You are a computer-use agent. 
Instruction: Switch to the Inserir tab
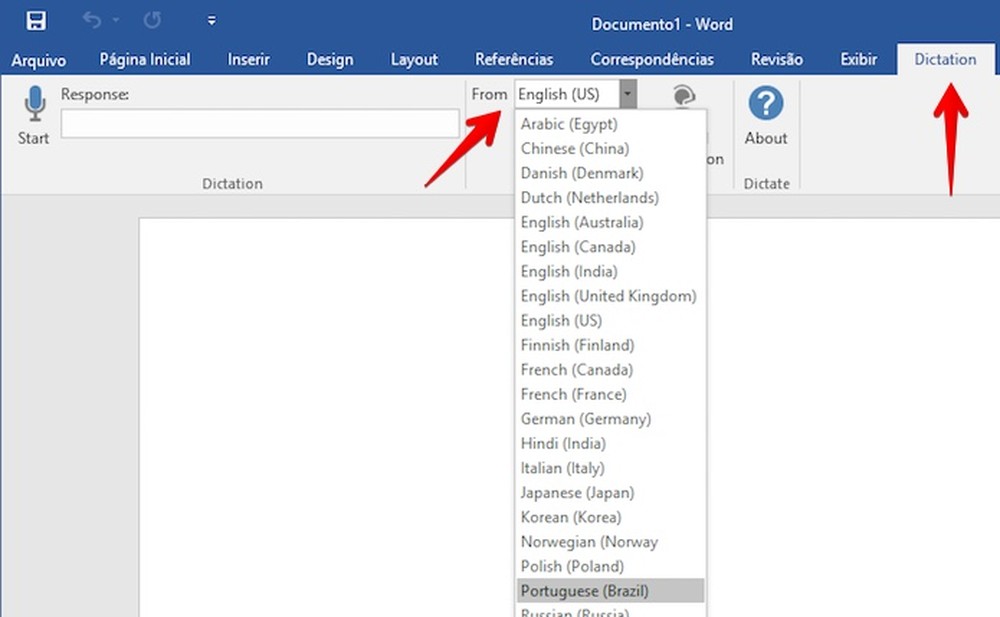coord(248,59)
